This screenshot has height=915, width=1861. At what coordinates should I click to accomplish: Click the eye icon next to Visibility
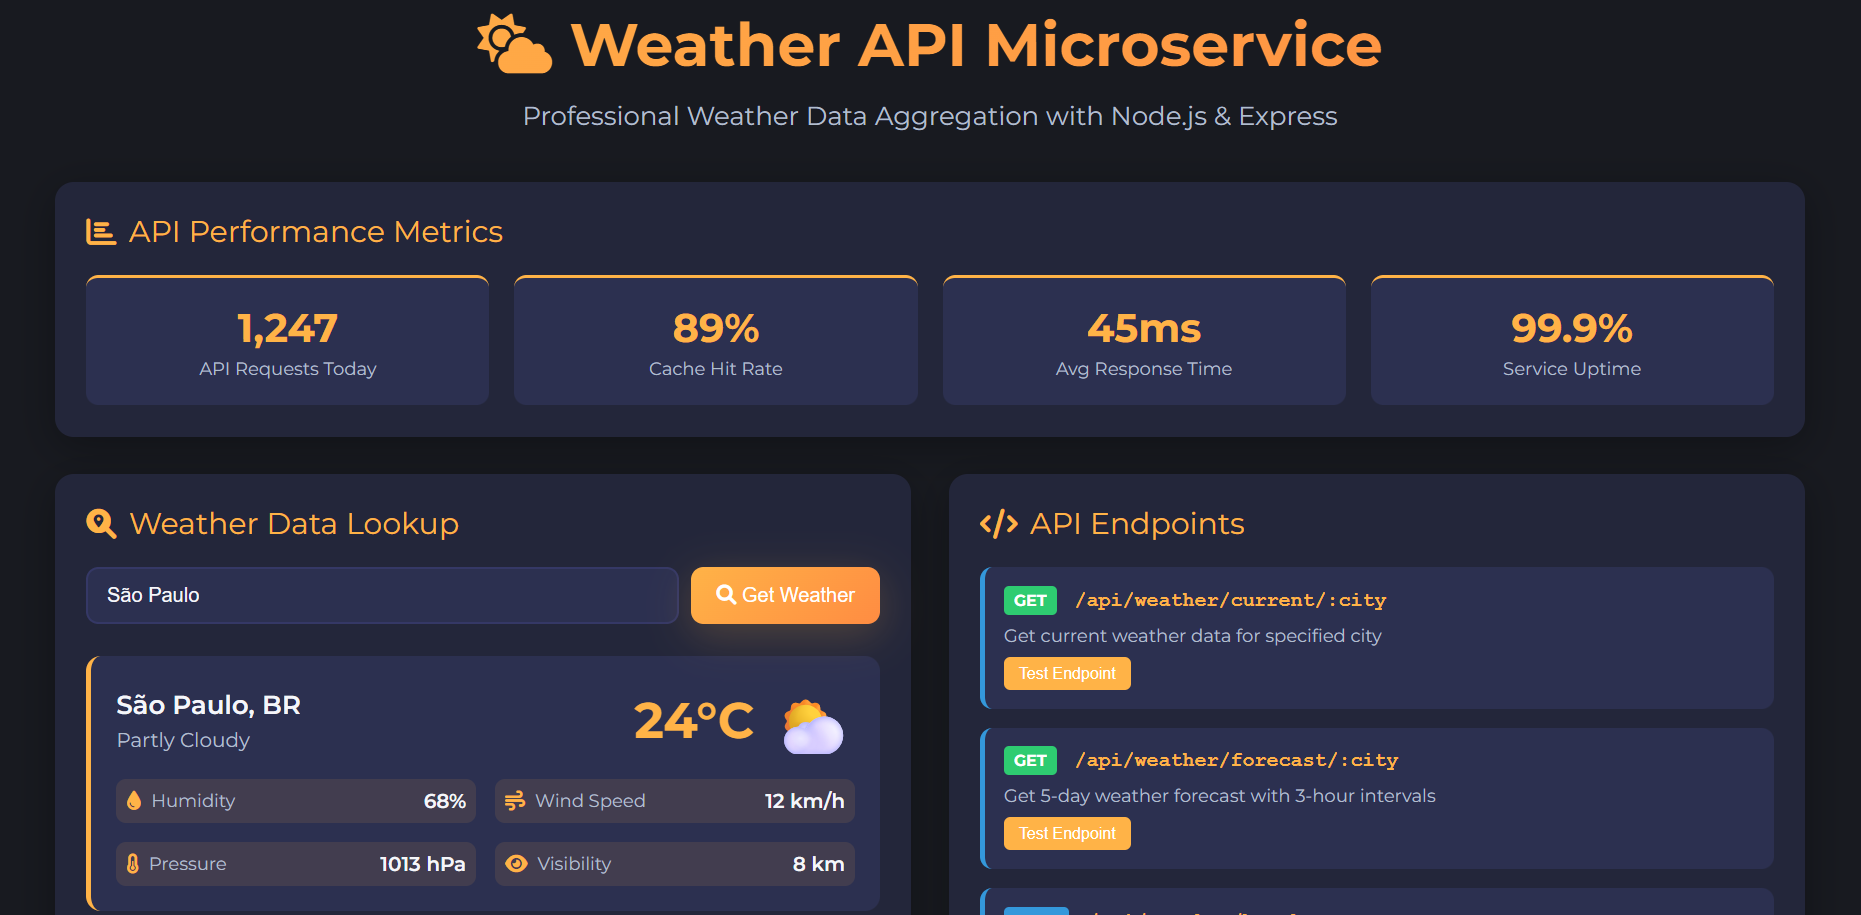516,863
